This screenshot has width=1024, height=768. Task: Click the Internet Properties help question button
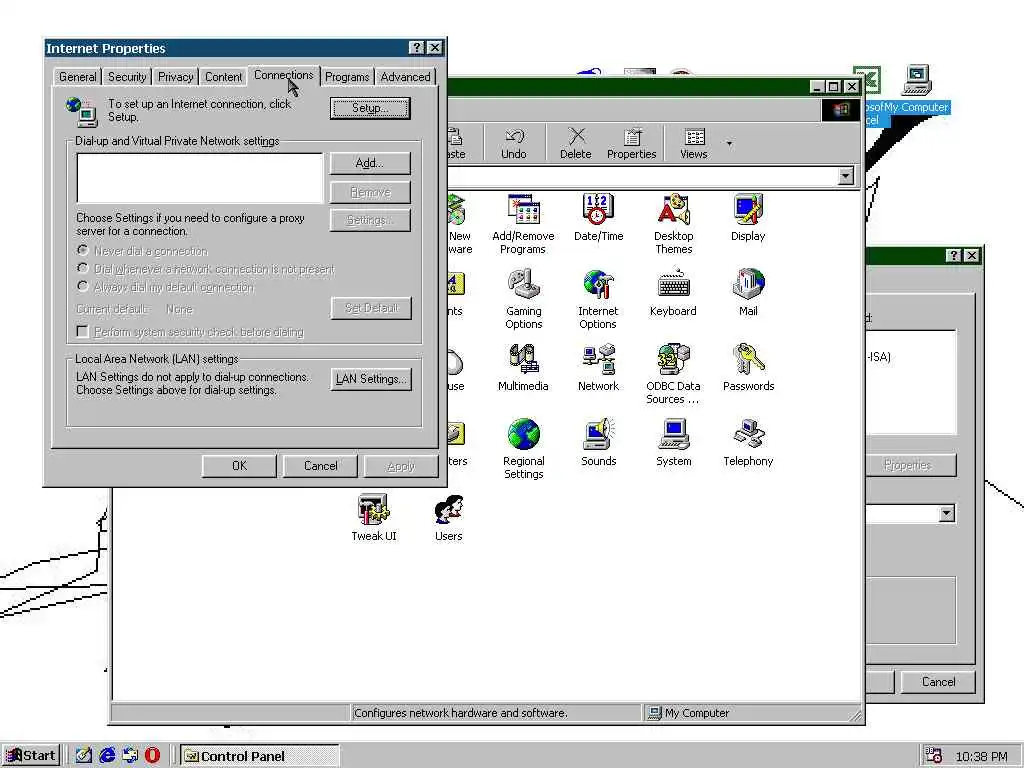click(x=417, y=48)
